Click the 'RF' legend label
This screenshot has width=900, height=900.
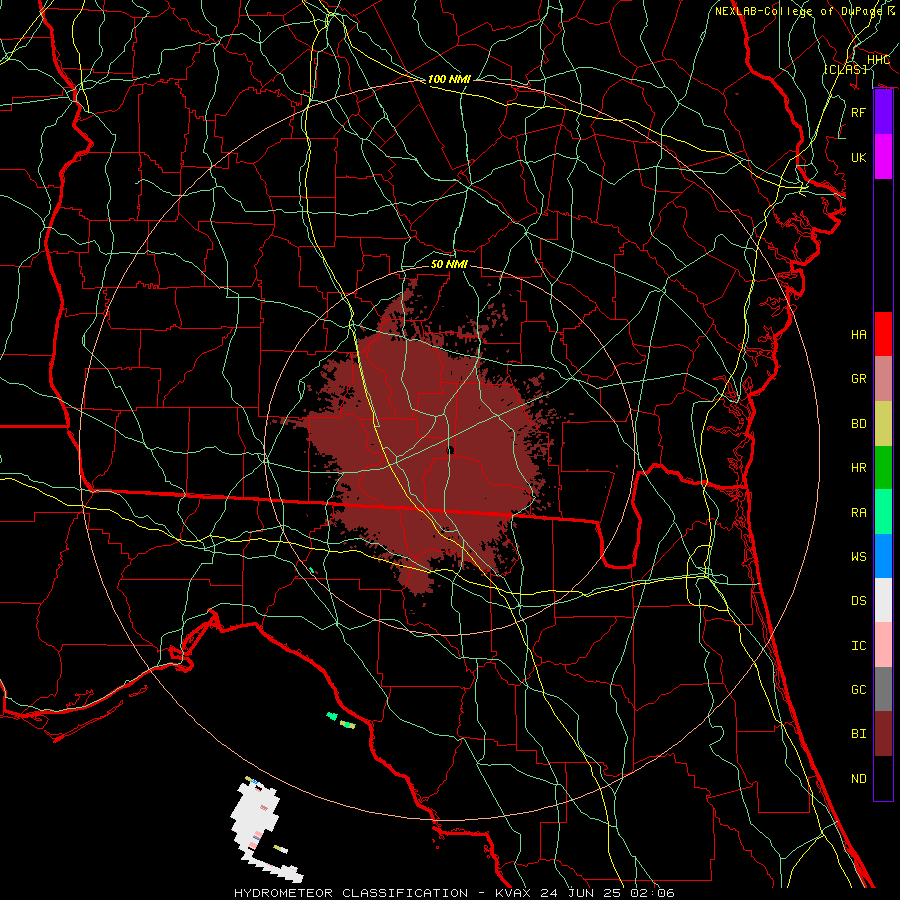[858, 112]
